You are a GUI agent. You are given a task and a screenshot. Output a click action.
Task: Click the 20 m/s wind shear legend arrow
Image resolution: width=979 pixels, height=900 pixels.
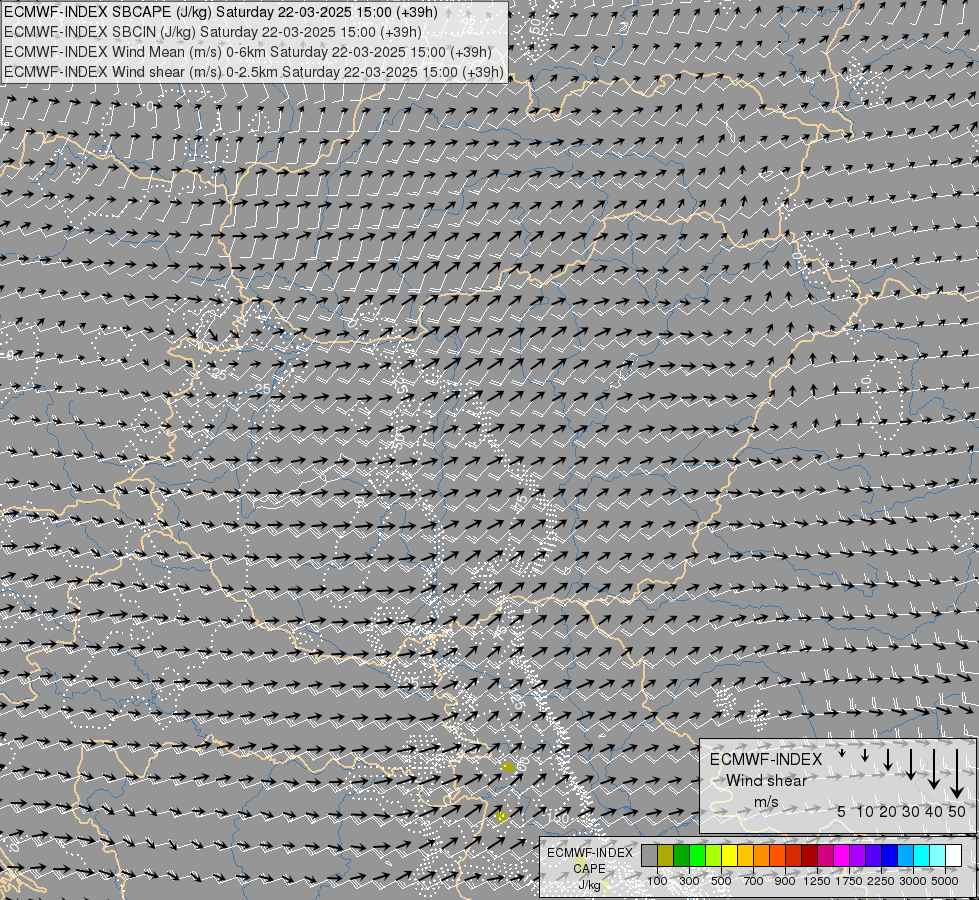(x=888, y=759)
